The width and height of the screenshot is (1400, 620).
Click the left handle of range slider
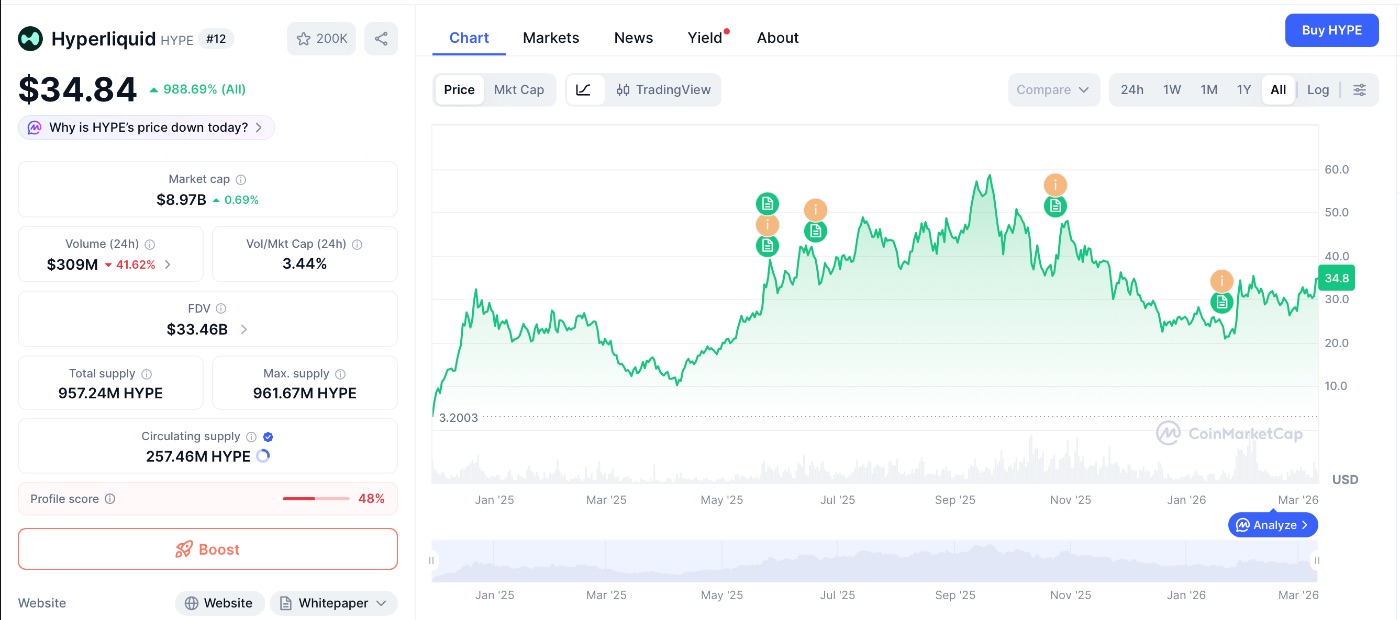(432, 561)
